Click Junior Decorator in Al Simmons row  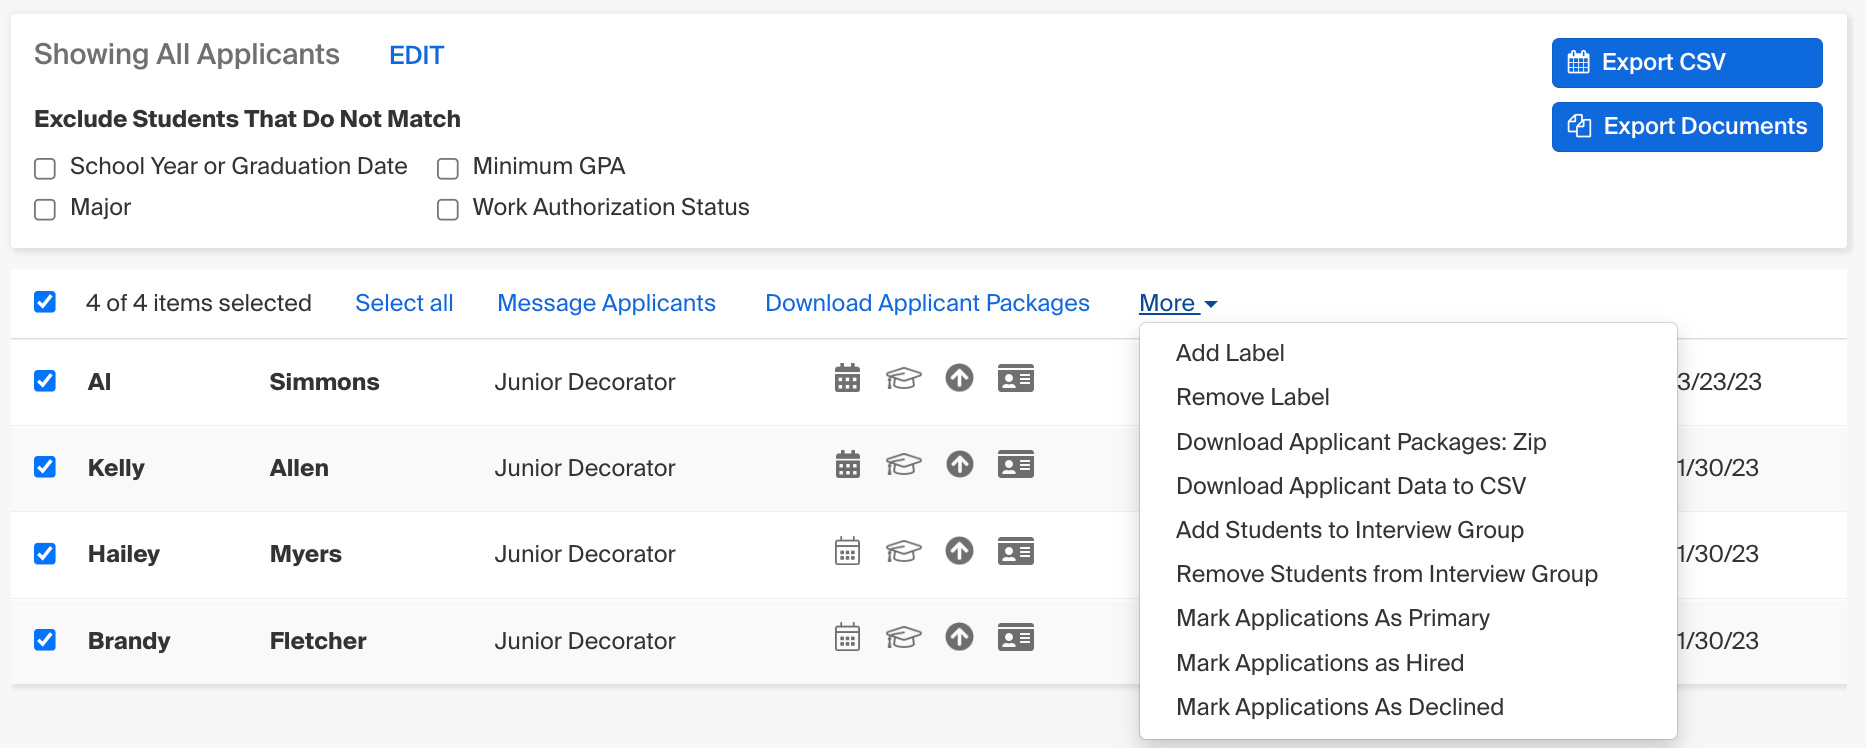(585, 382)
